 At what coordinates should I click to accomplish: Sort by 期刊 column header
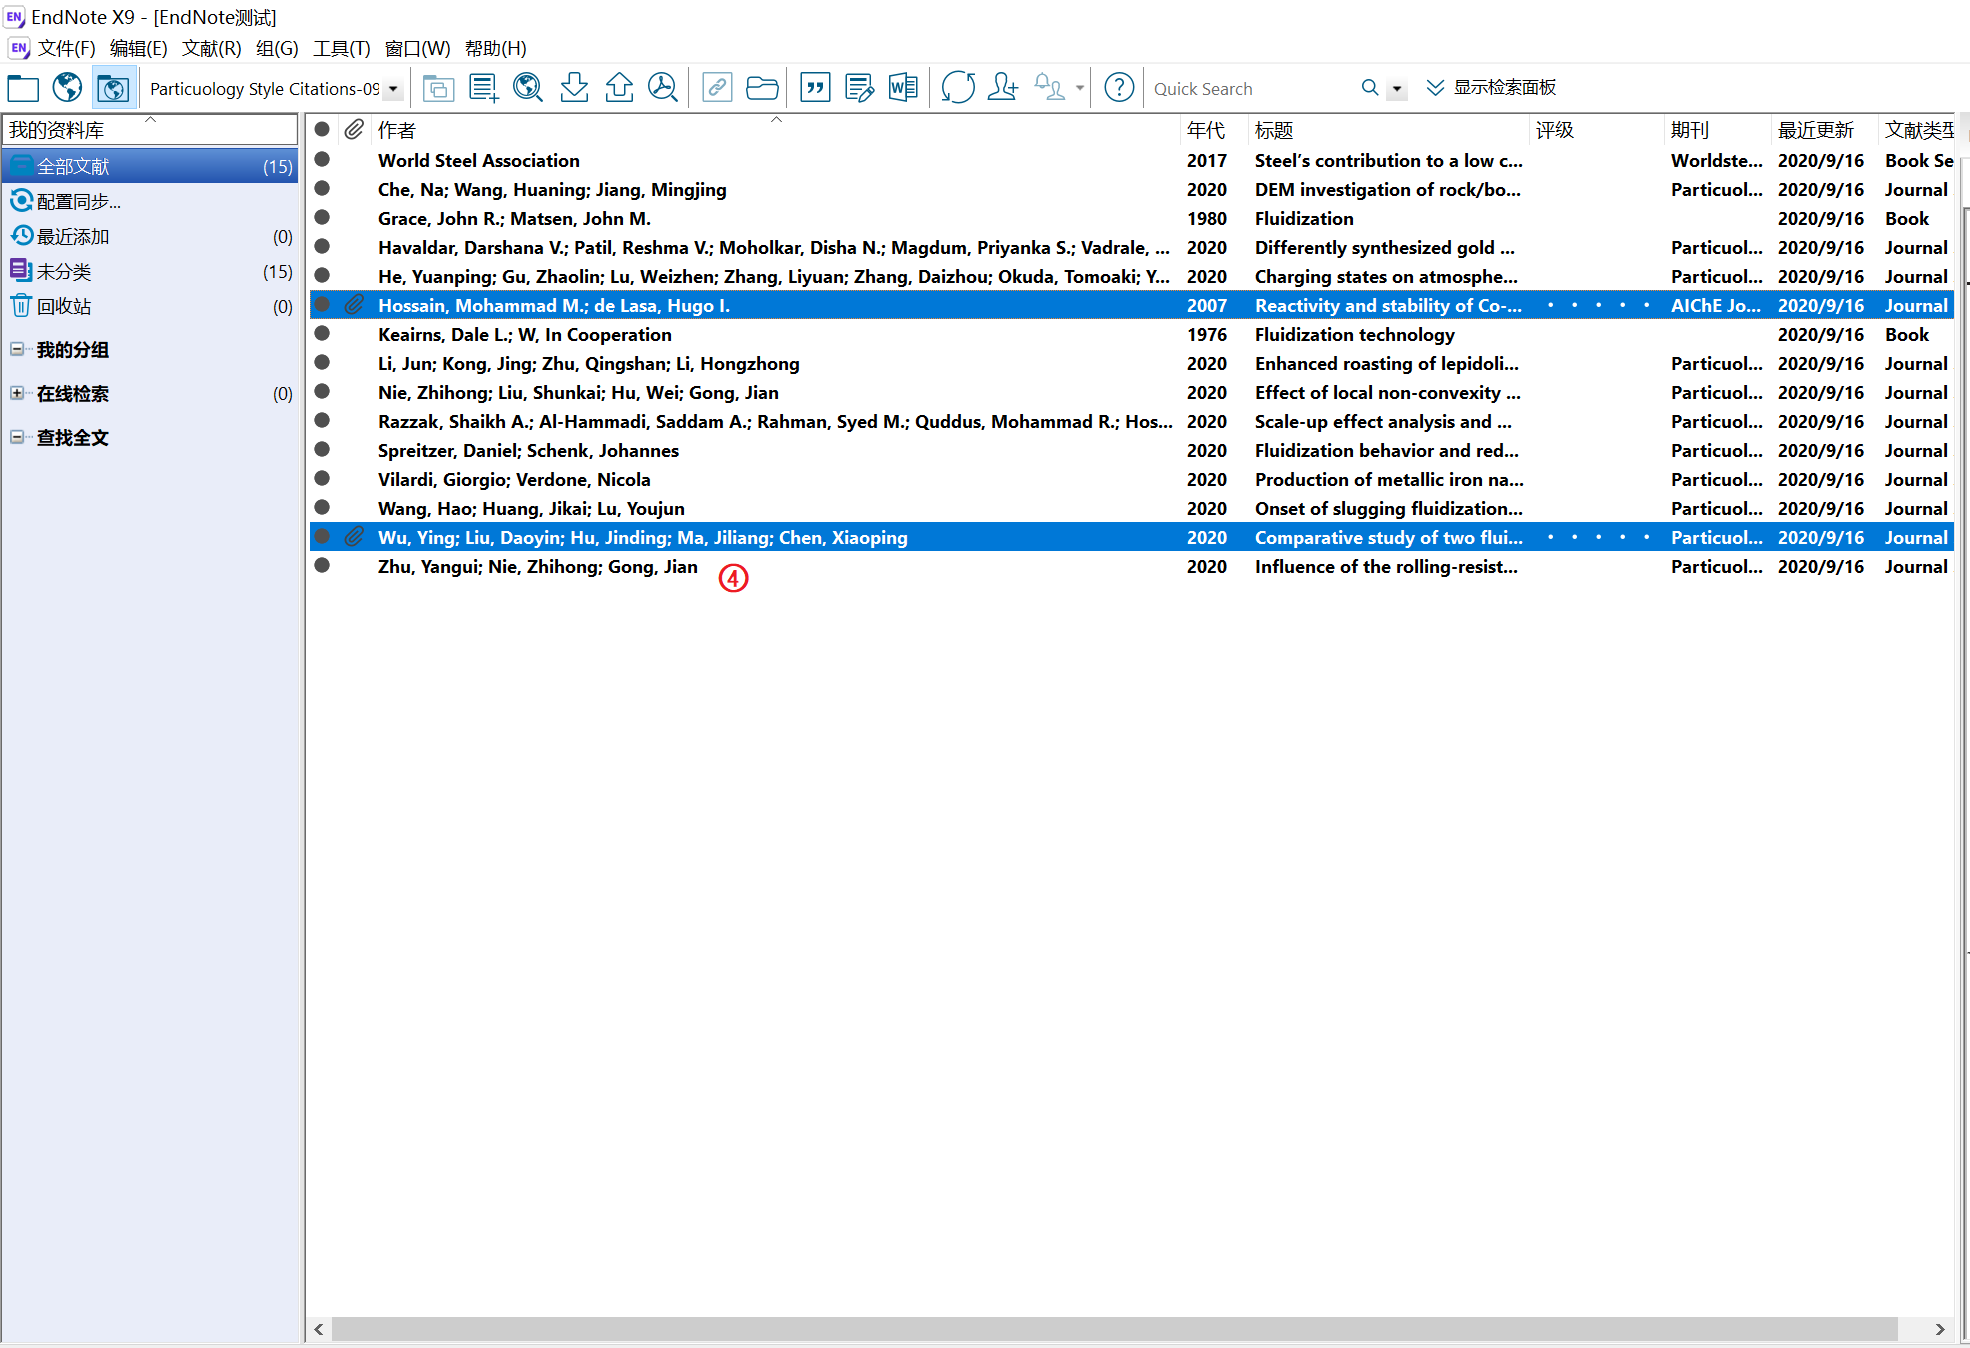(x=1717, y=130)
